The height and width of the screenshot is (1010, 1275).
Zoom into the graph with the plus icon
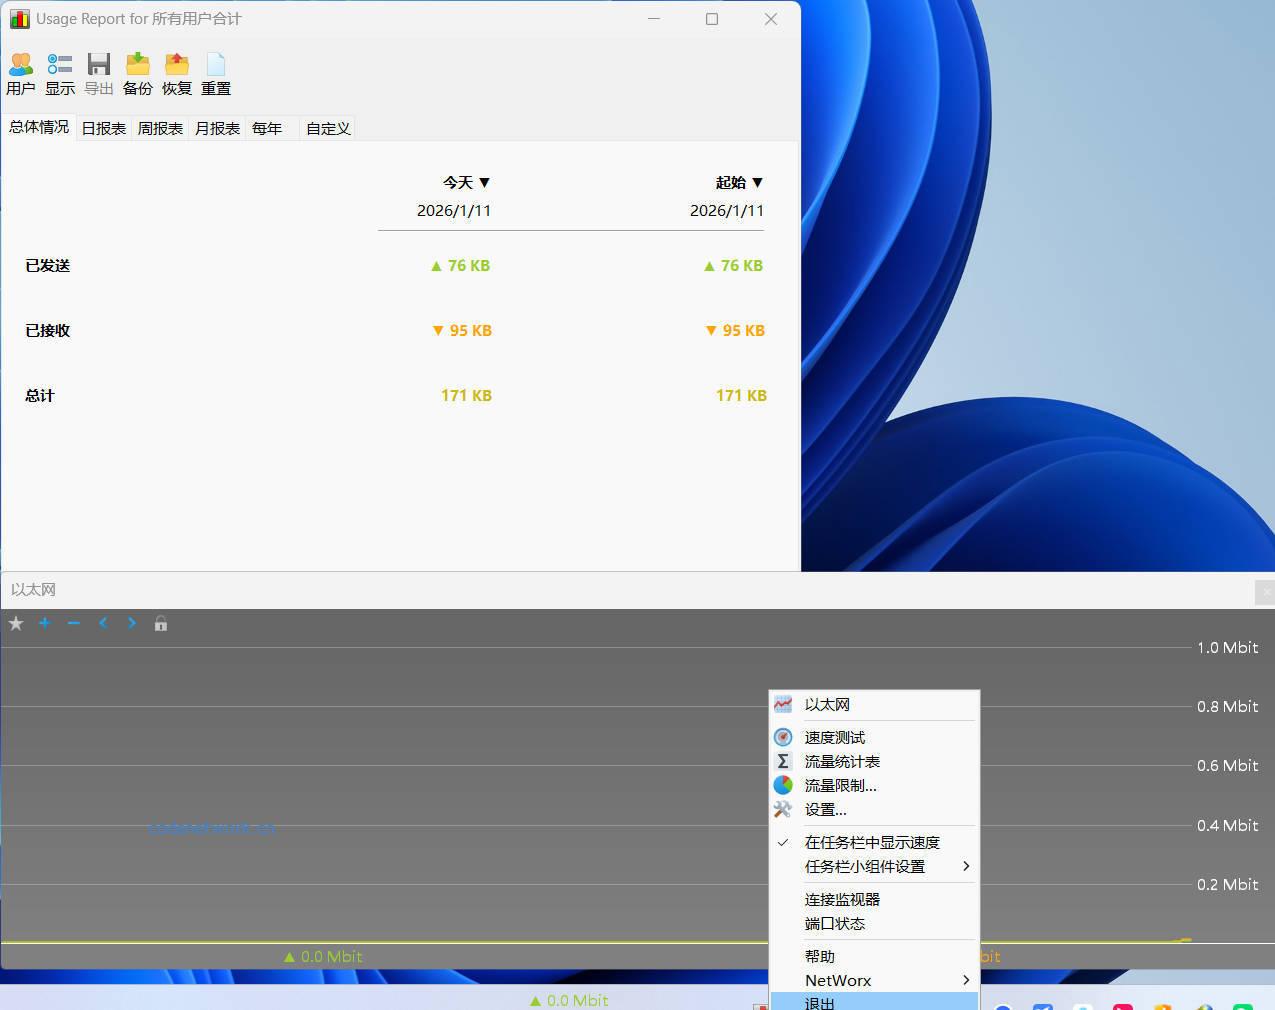44,623
